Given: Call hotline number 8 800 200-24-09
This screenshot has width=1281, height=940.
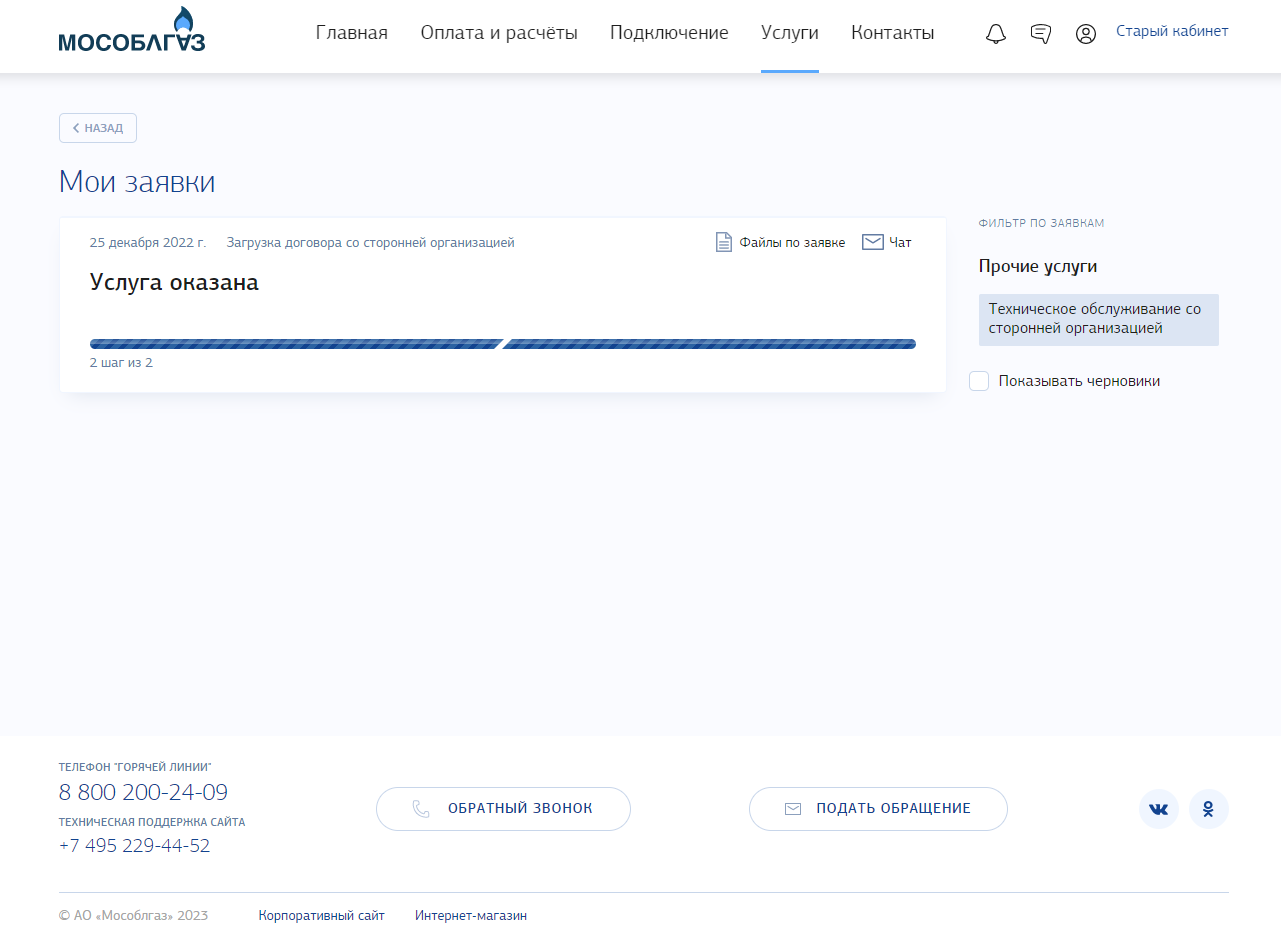Looking at the screenshot, I should pyautogui.click(x=143, y=793).
